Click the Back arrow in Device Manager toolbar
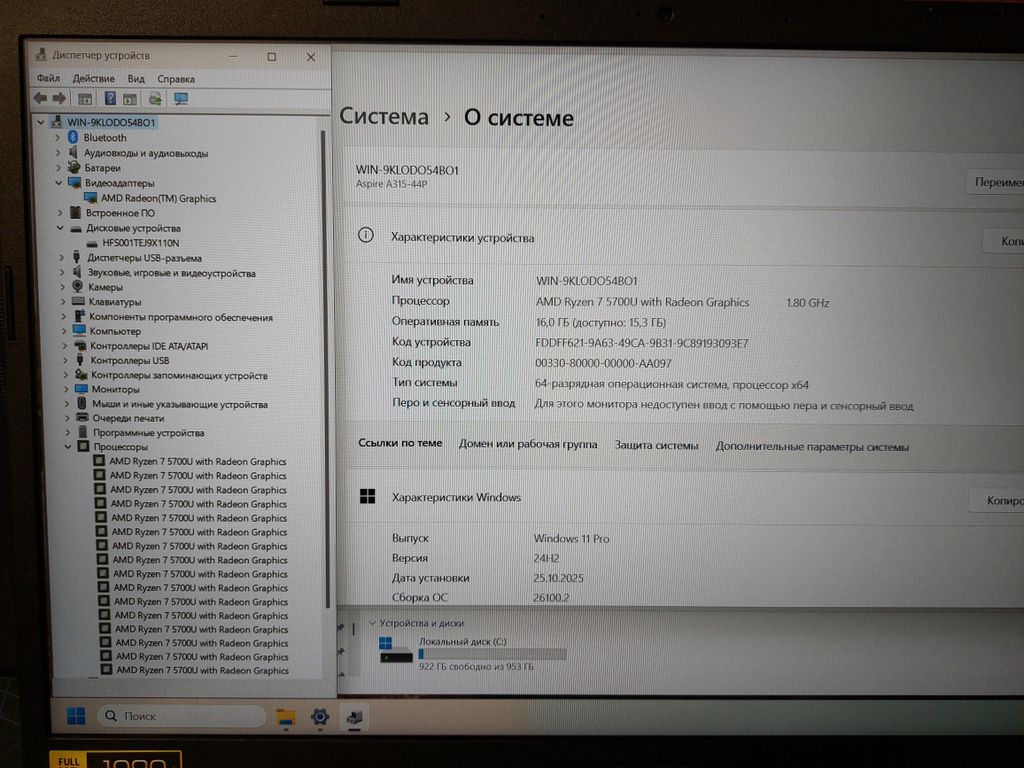The height and width of the screenshot is (768, 1024). tap(40, 98)
